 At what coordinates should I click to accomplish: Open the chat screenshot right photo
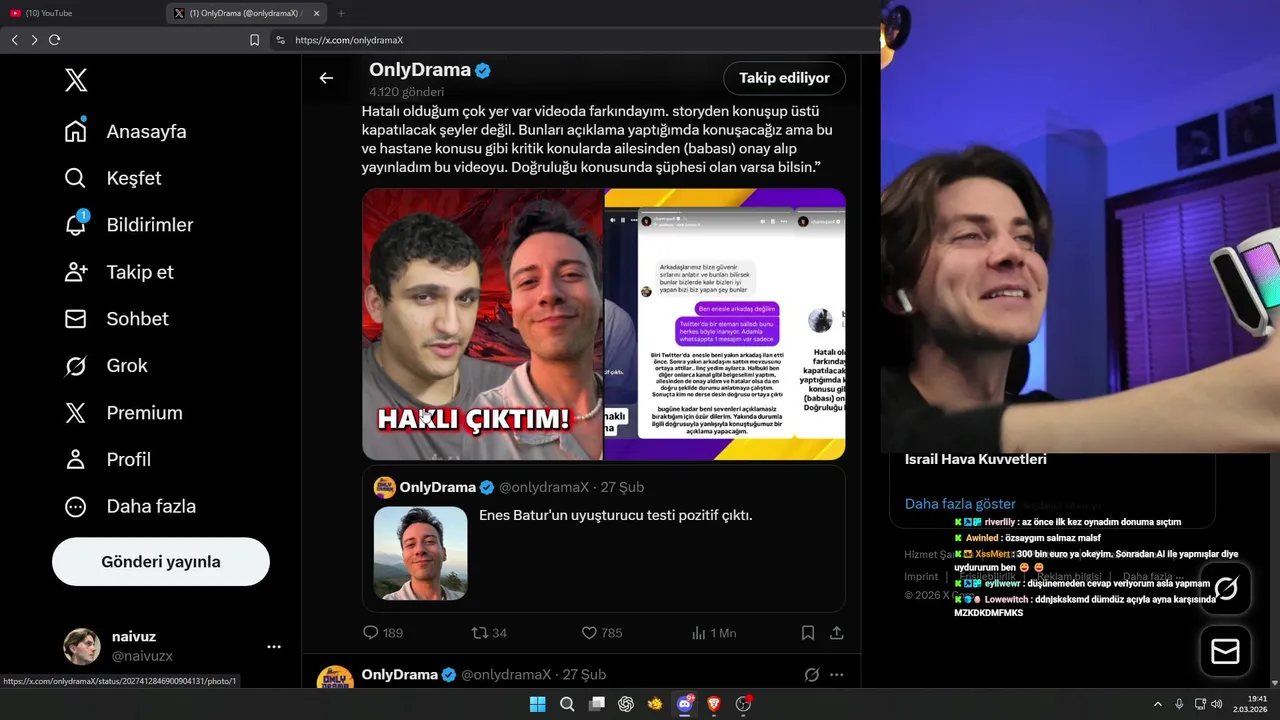(x=725, y=324)
